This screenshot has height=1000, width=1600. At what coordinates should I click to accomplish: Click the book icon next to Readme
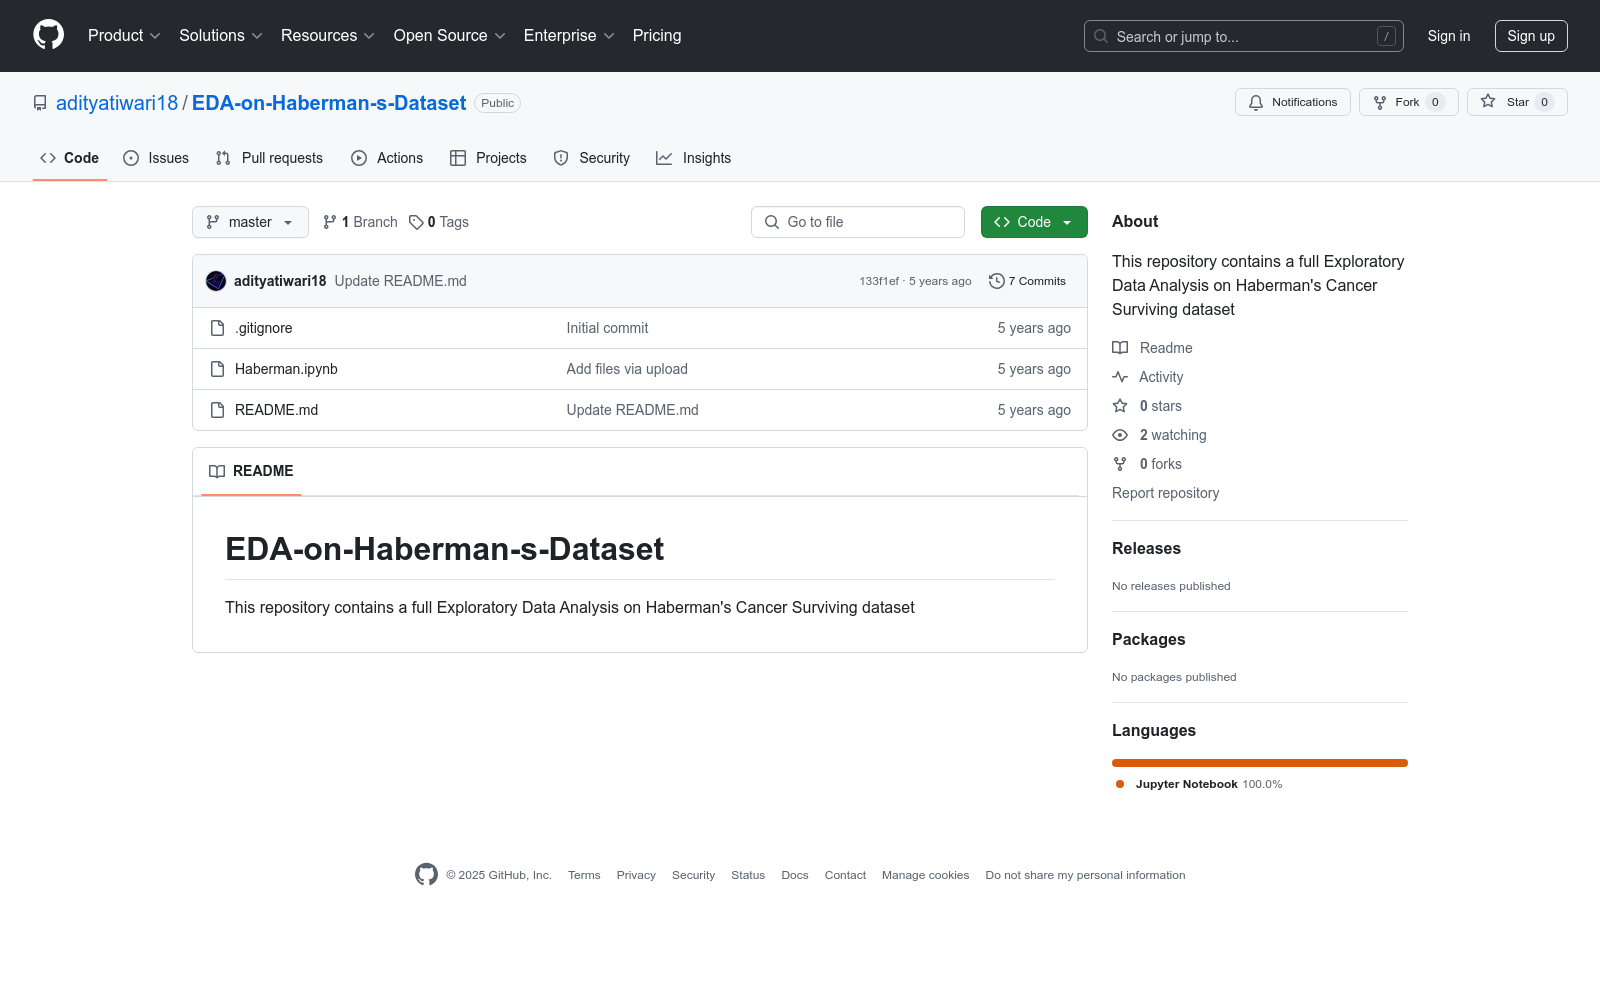tap(1120, 348)
